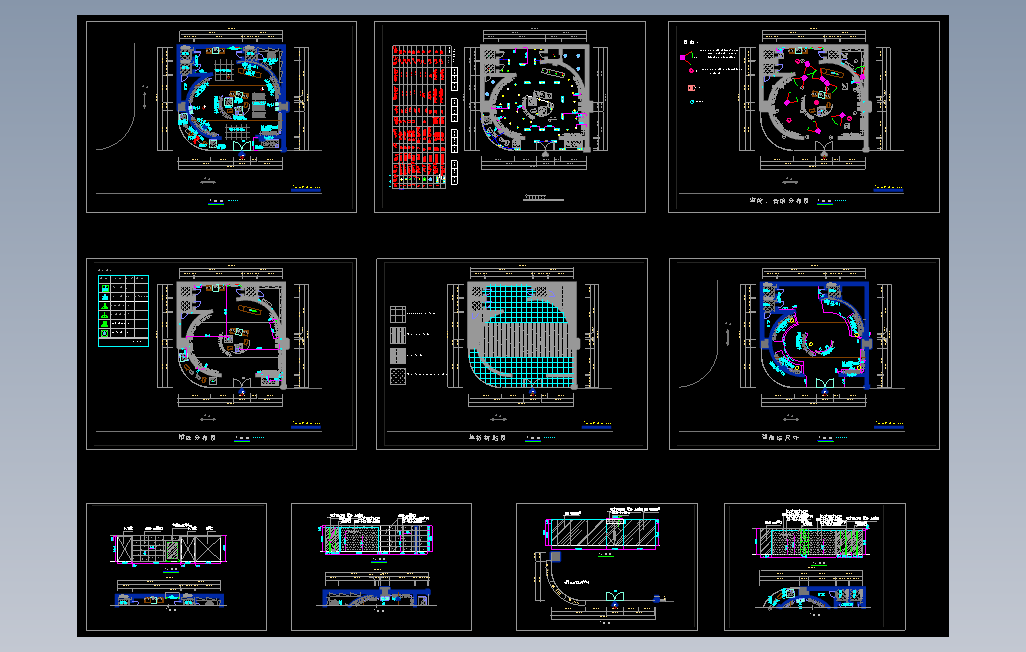Select the square grid hatch legend swatch
This screenshot has width=1026, height=652.
coord(398,314)
